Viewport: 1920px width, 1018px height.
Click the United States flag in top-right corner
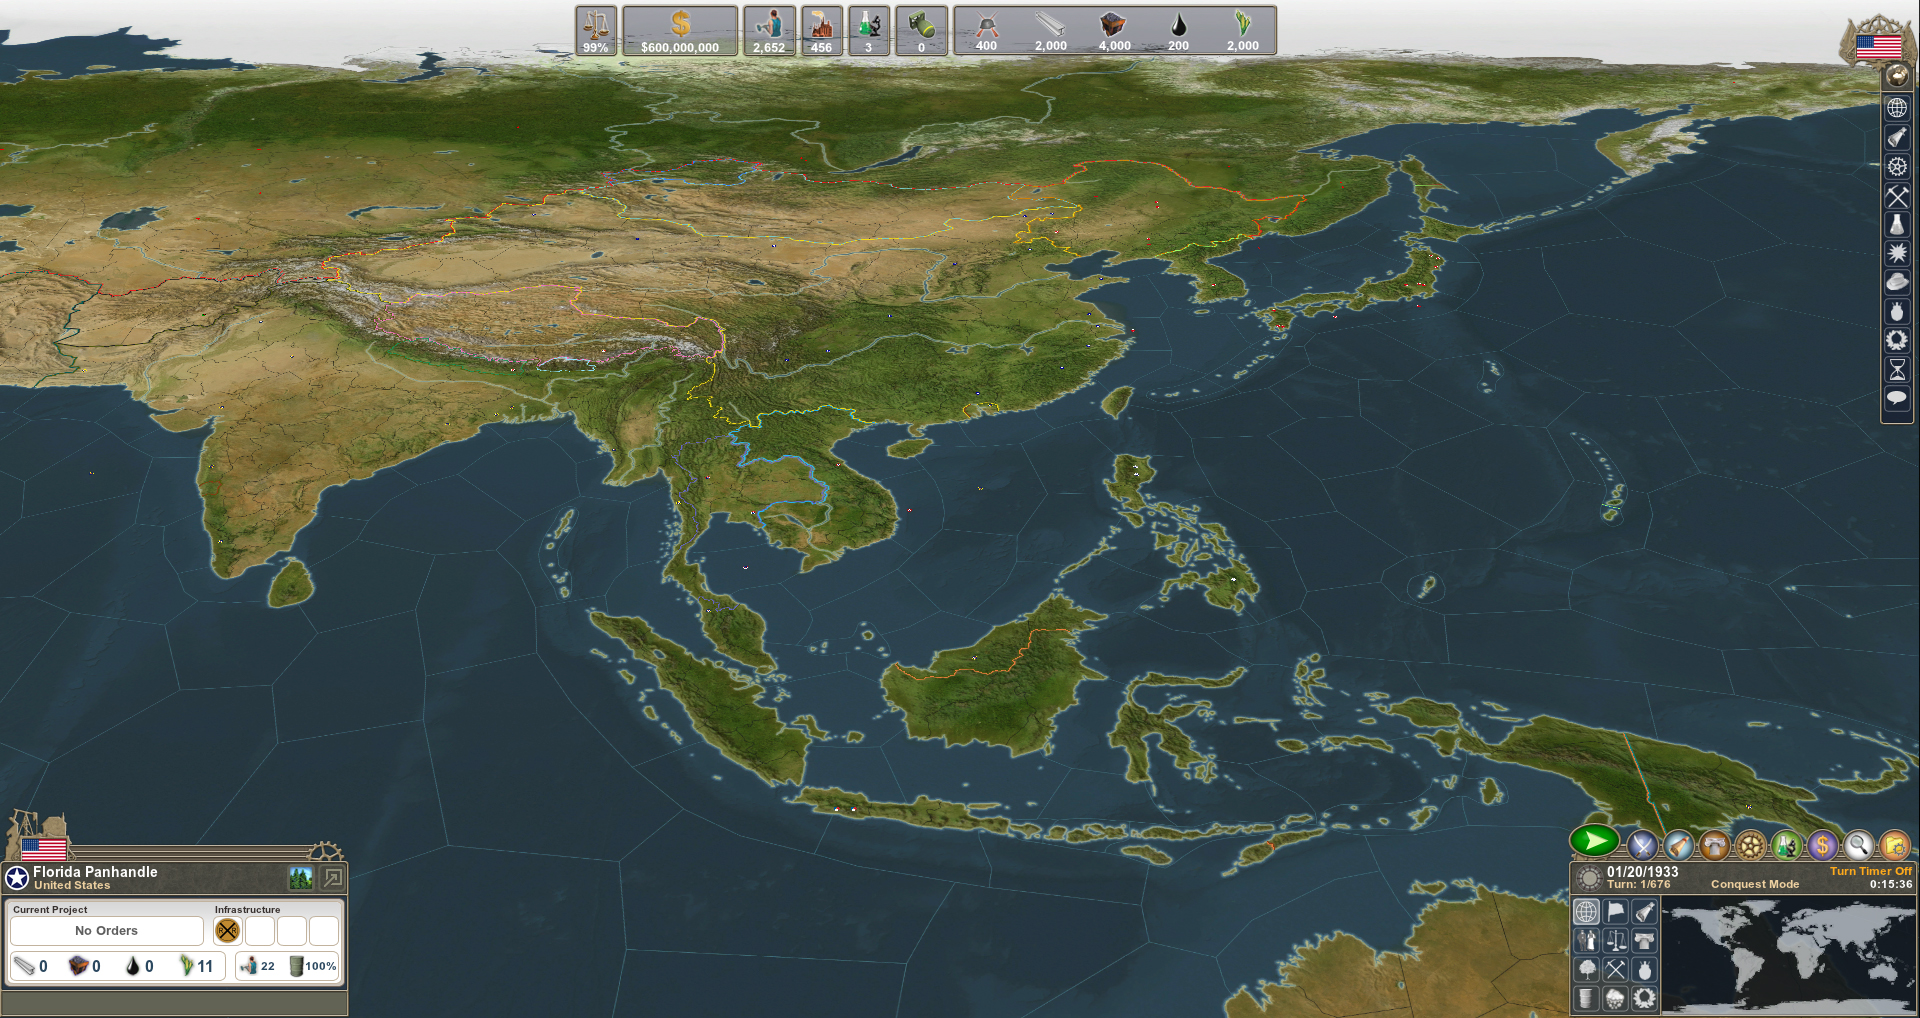pos(1880,45)
